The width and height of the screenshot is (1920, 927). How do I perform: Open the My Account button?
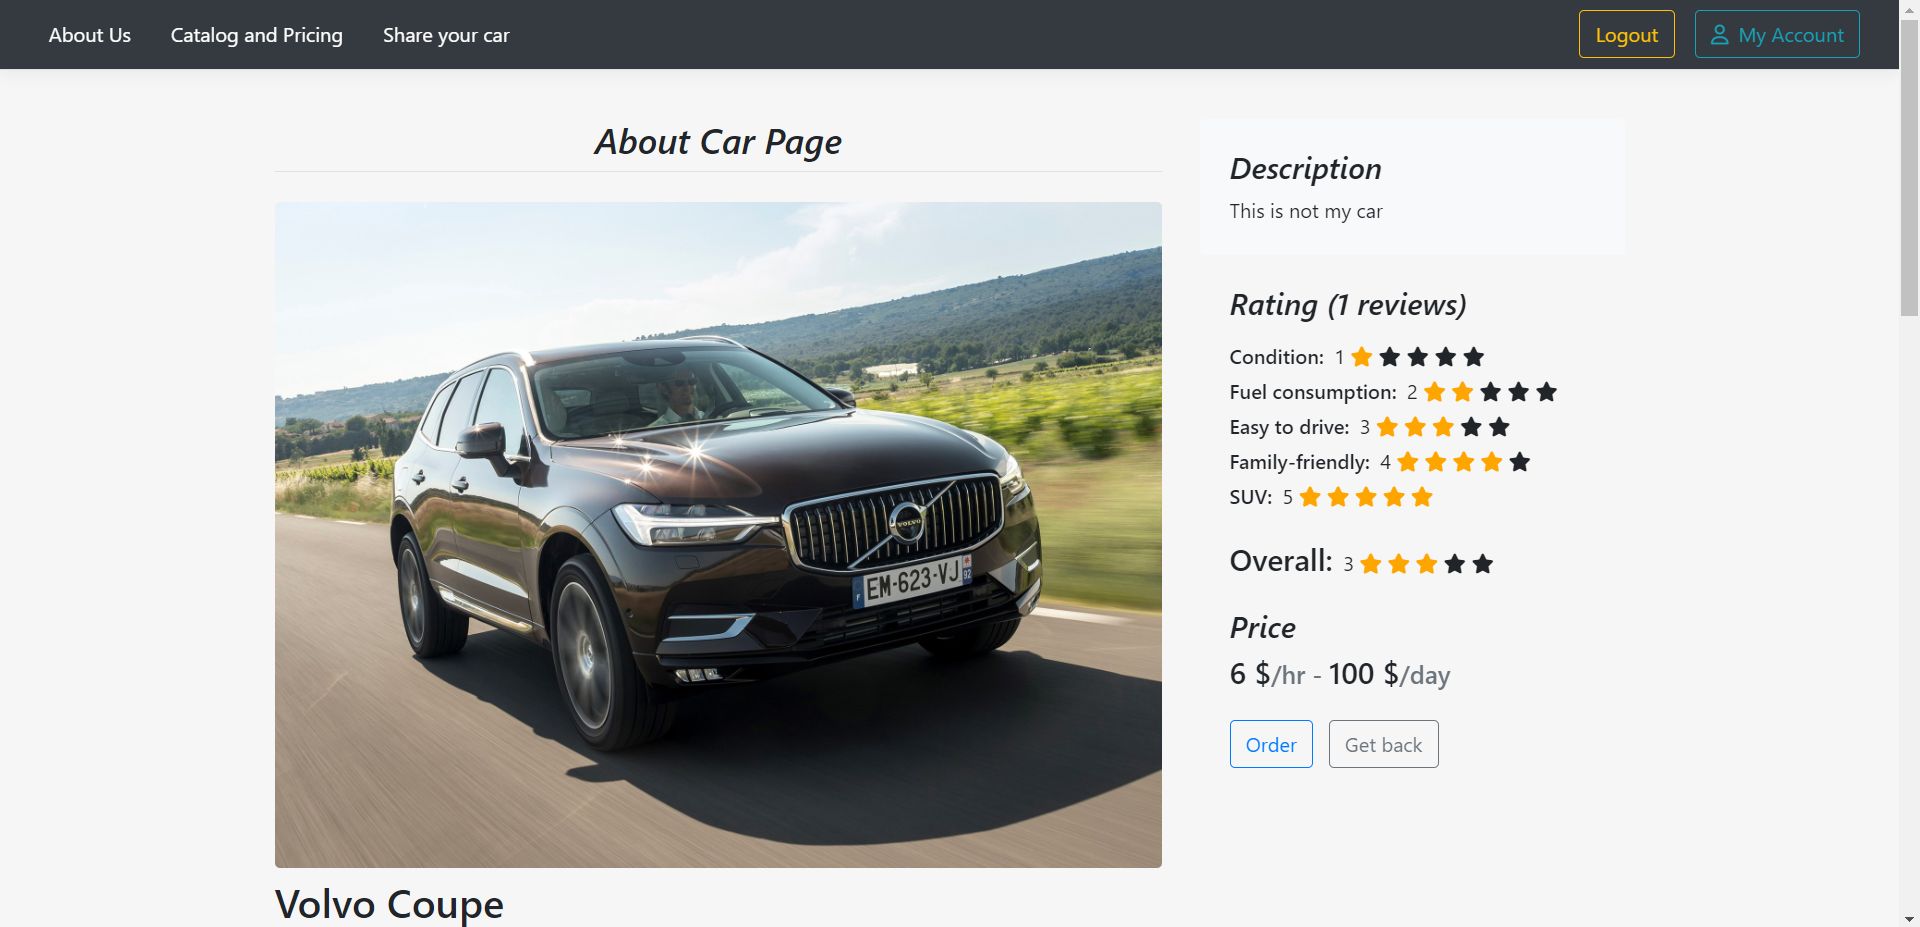(1777, 34)
